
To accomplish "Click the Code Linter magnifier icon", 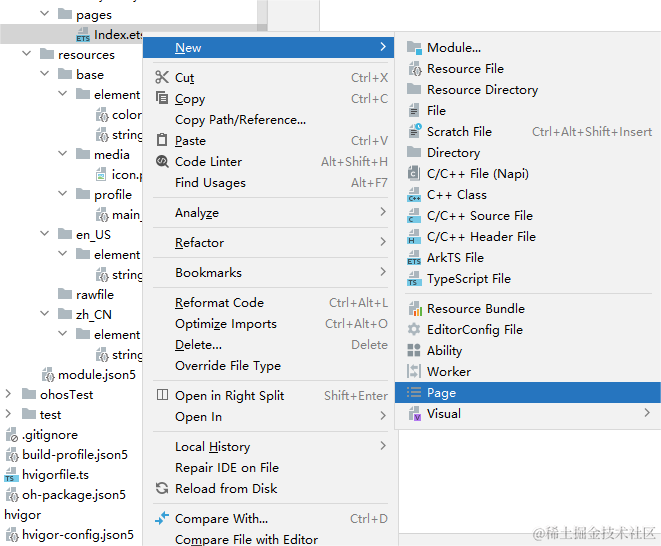I will pos(162,161).
